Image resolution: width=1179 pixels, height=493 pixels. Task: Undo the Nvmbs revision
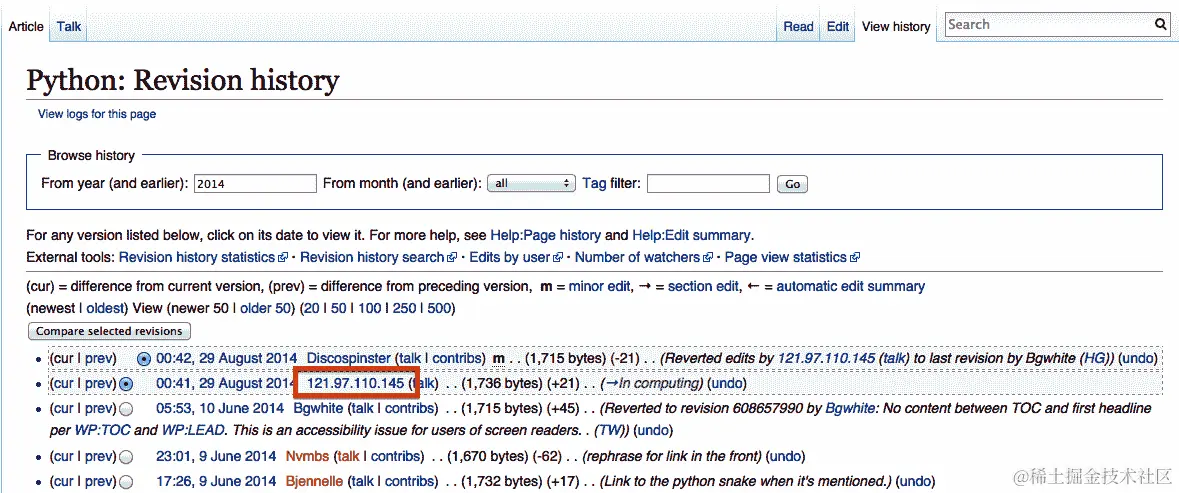tap(785, 456)
